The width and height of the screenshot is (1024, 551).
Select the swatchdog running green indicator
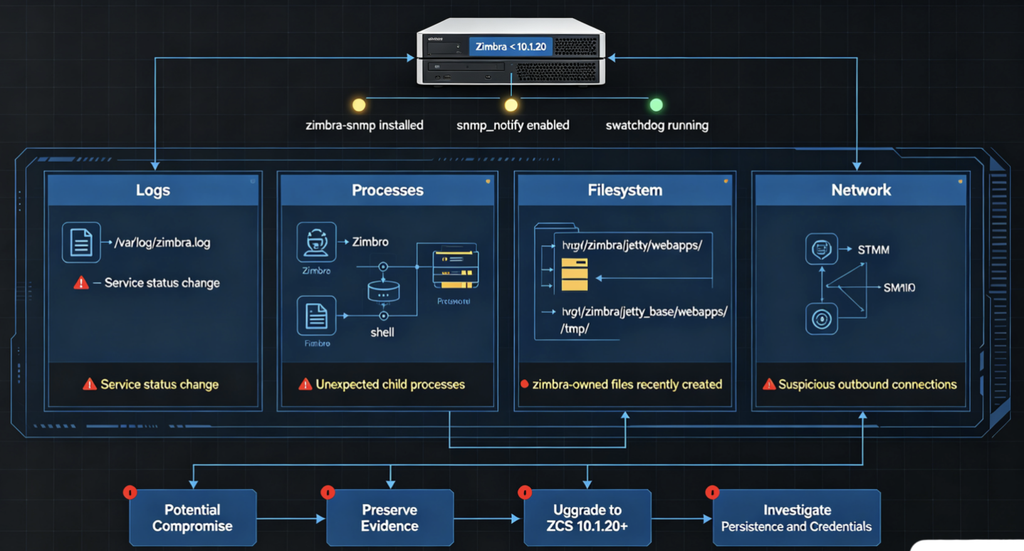656,104
